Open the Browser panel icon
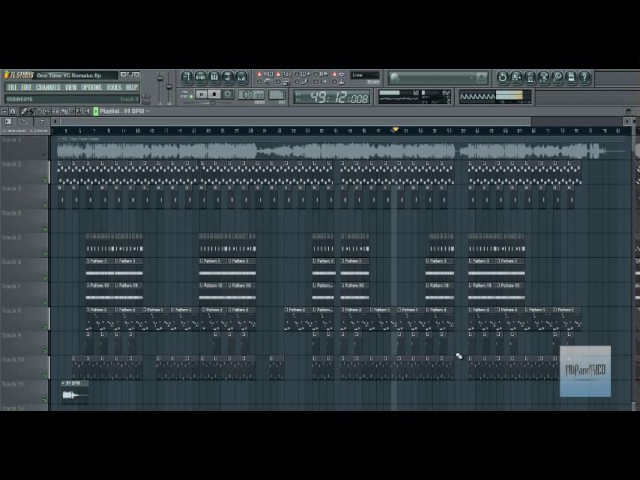This screenshot has width=640, height=480. 228,77
